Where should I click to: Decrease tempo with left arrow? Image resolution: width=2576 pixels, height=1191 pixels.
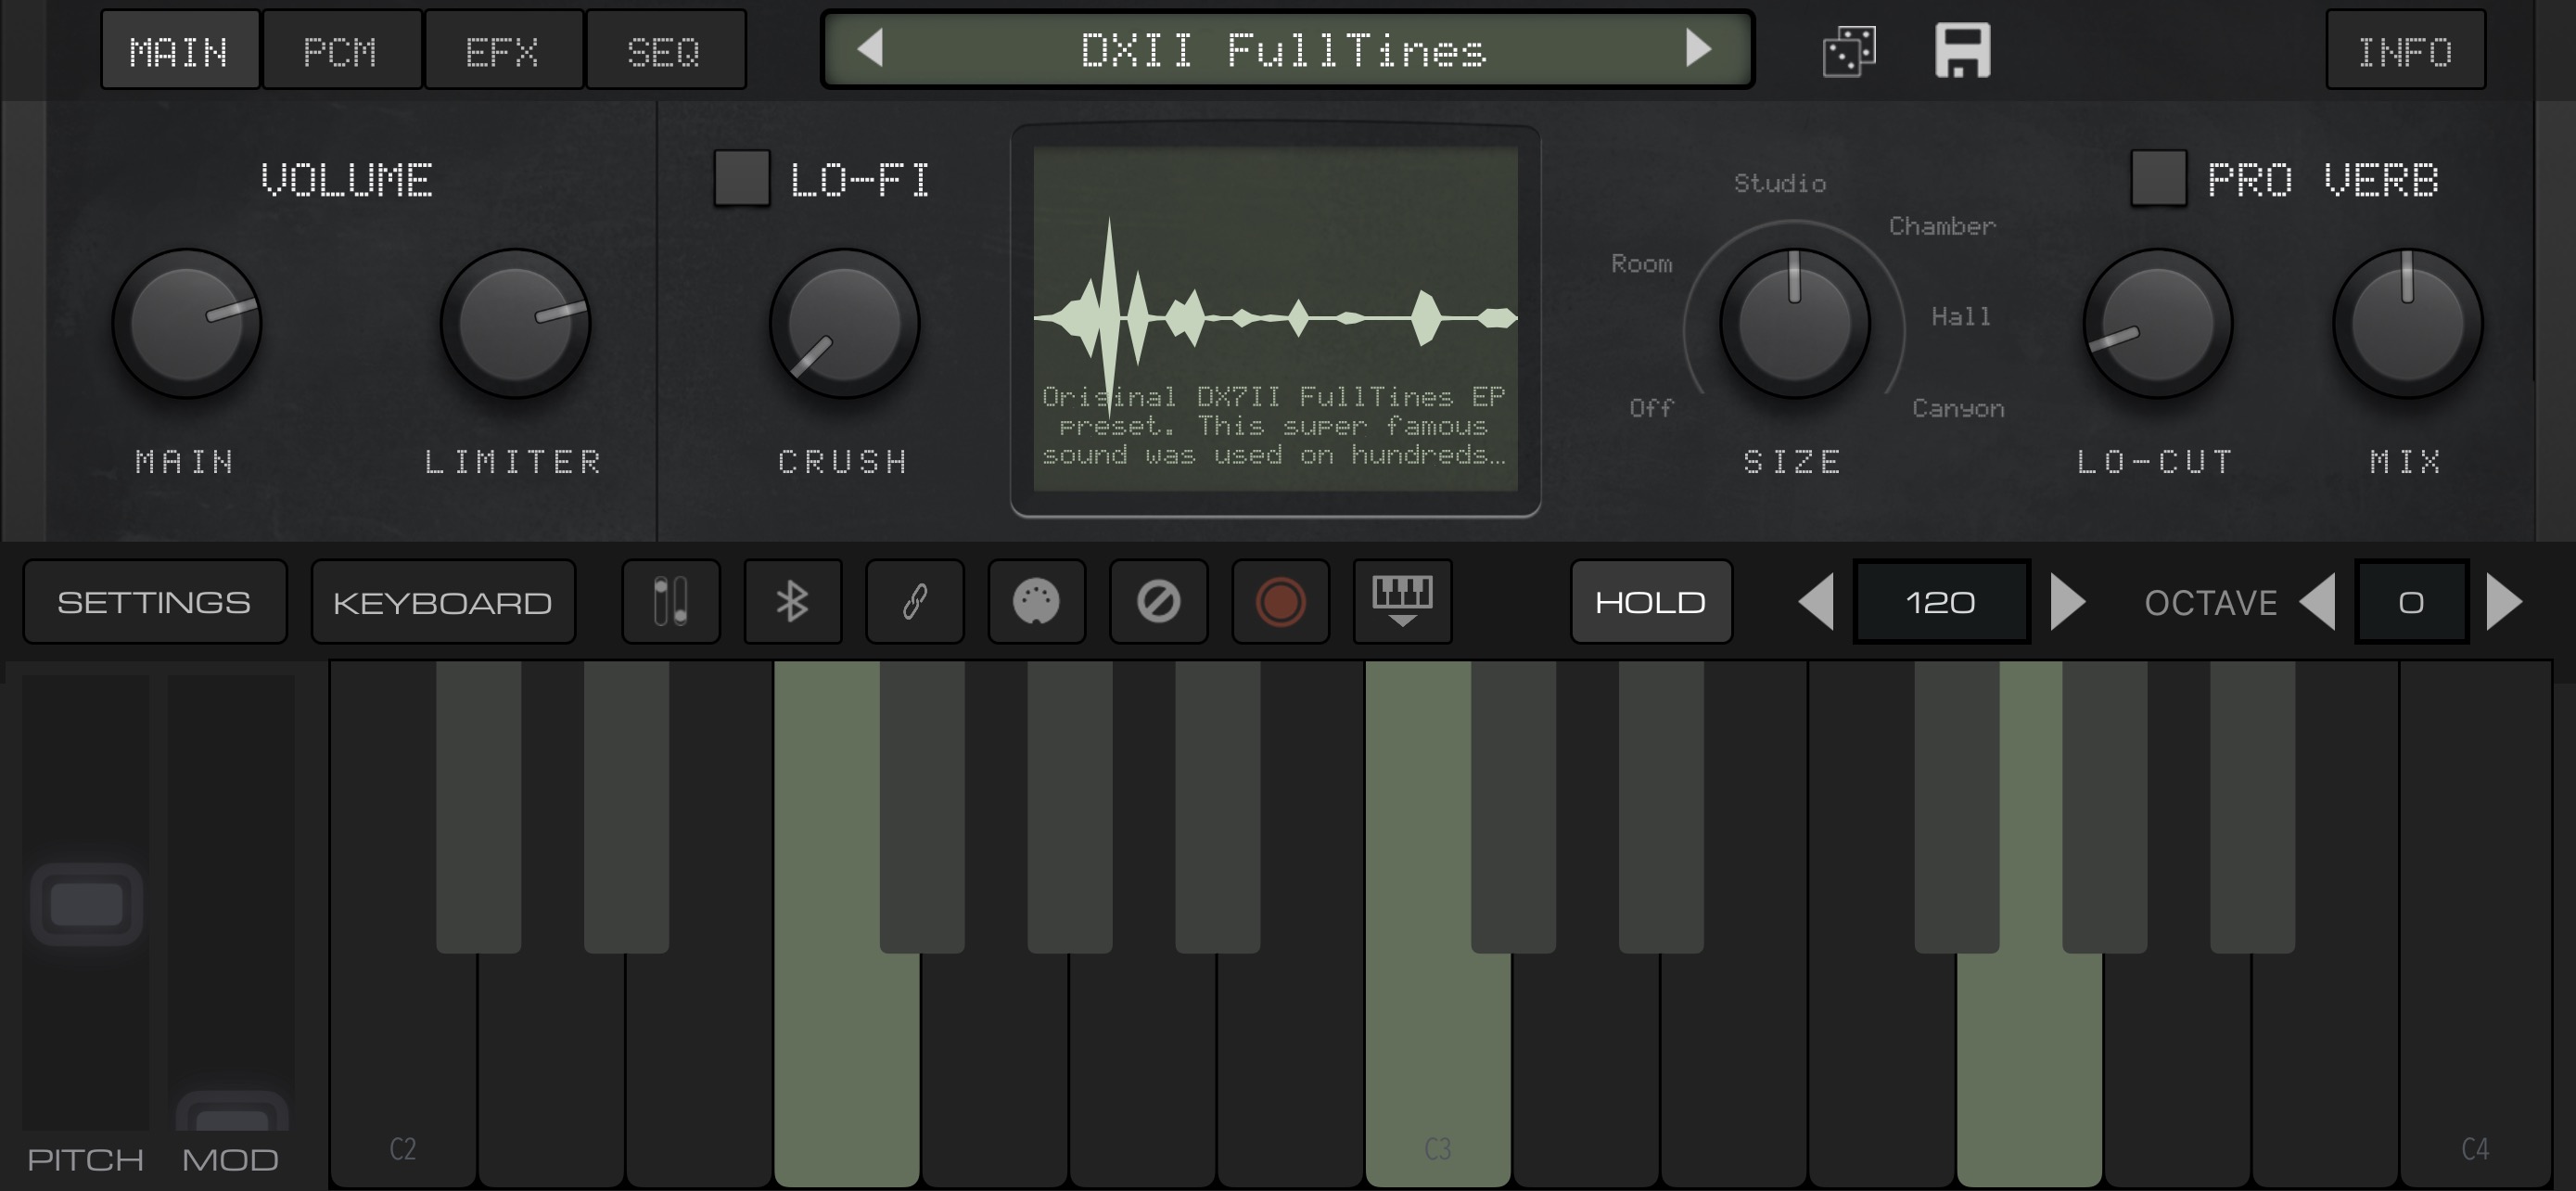[x=1816, y=602]
